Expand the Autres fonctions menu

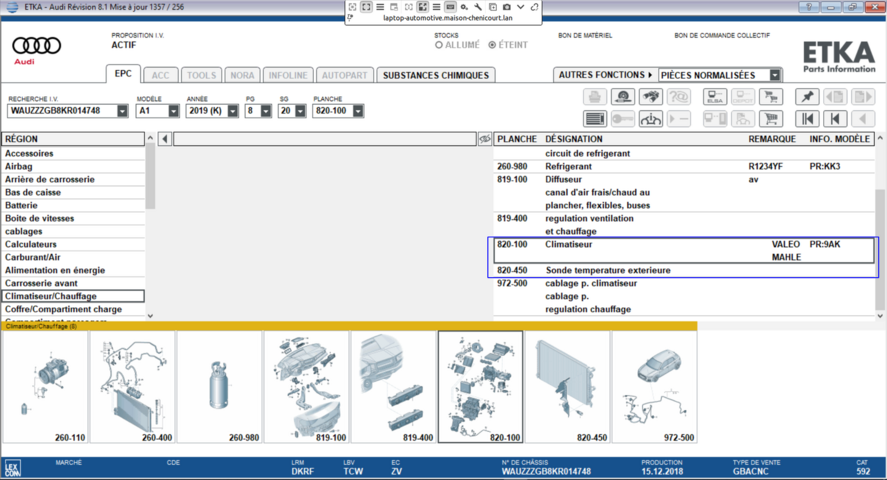pos(605,75)
